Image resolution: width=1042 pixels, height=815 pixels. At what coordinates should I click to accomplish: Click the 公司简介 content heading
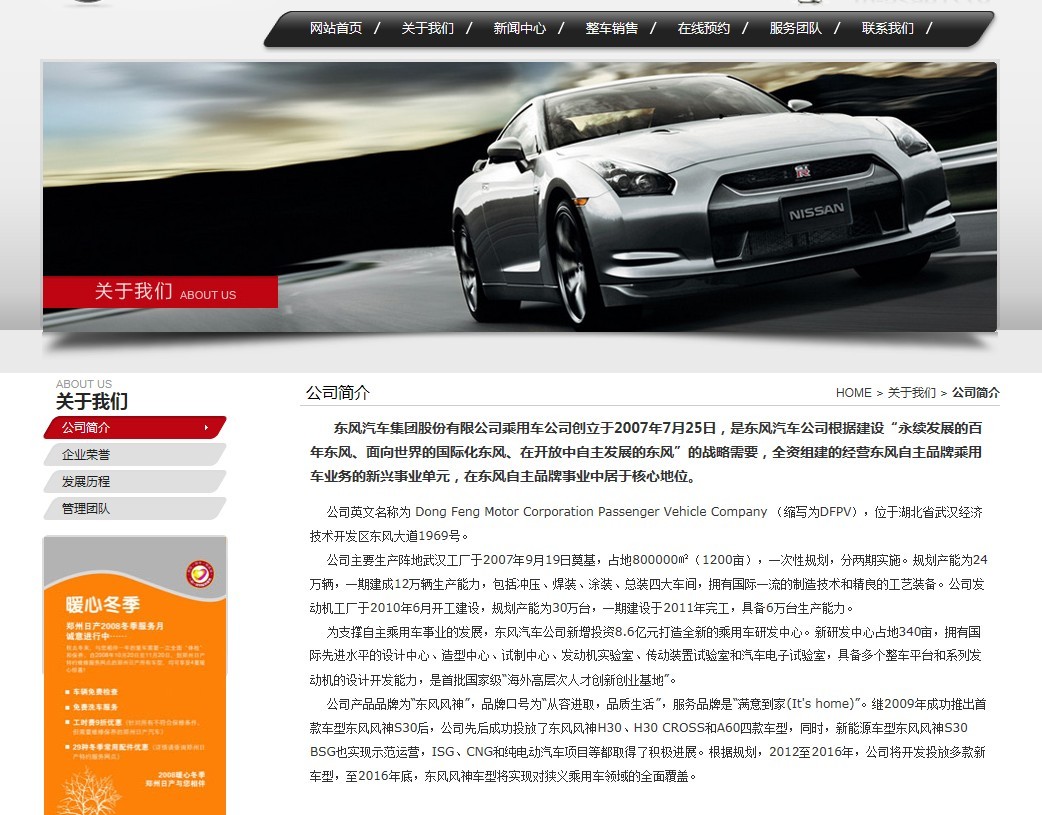[338, 393]
